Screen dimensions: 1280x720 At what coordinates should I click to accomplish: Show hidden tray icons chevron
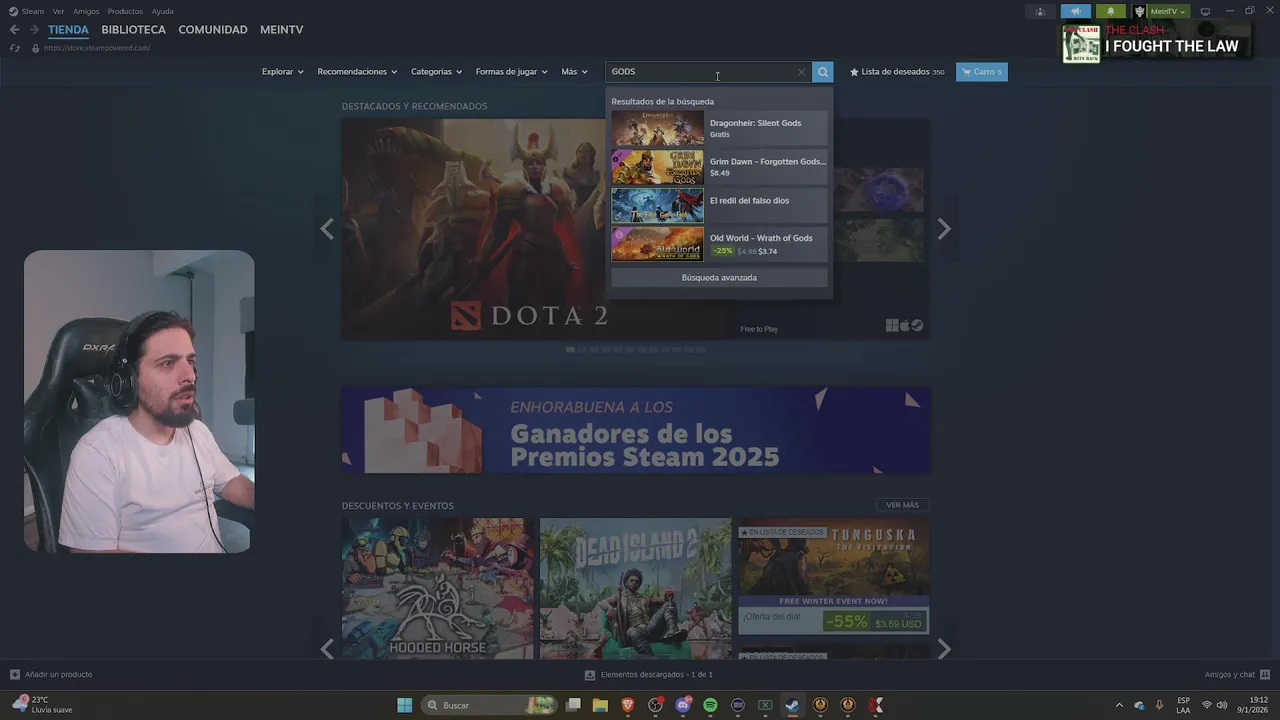[1119, 705]
